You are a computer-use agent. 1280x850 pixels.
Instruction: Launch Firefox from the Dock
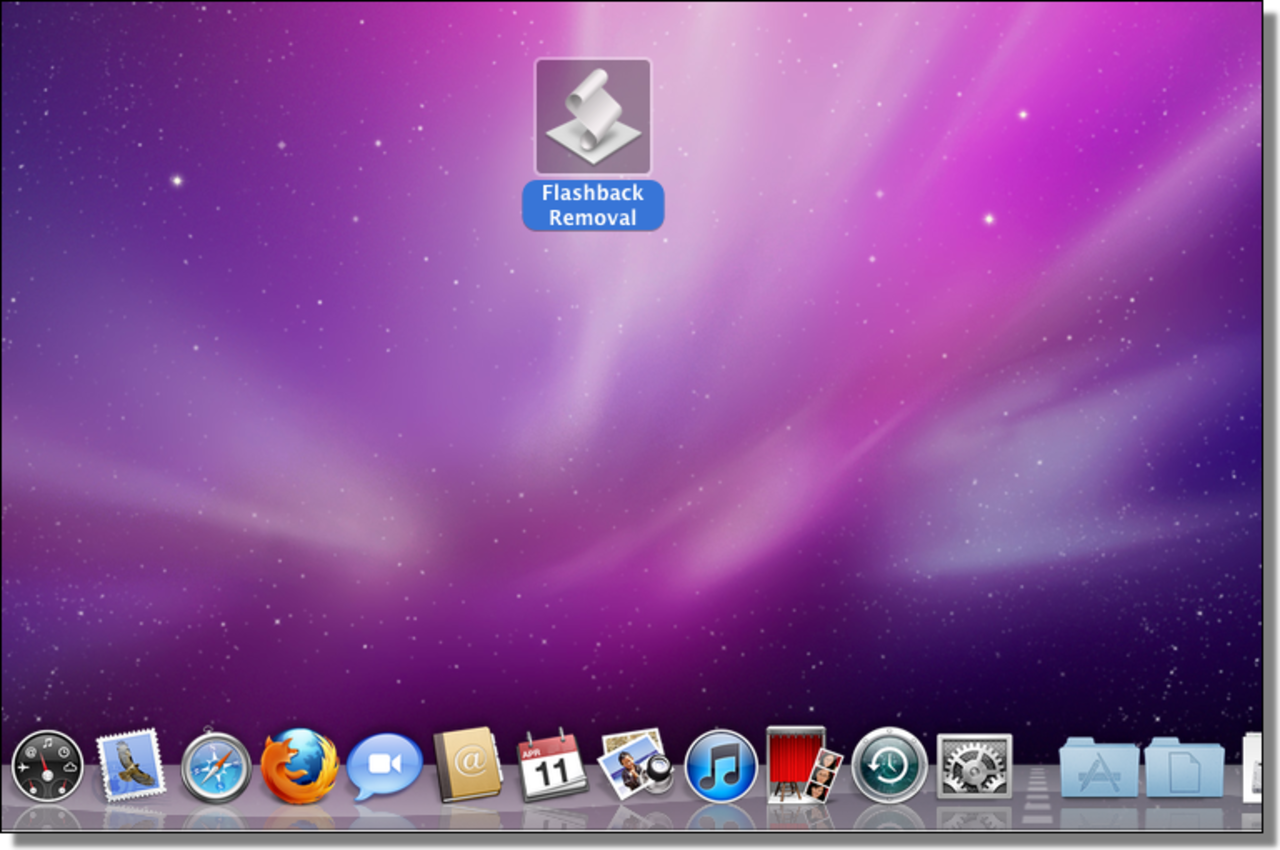[x=299, y=766]
